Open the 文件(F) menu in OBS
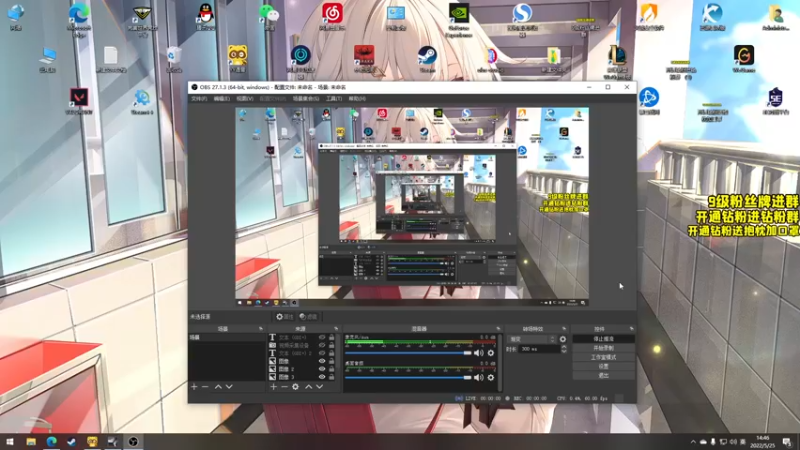The image size is (800, 450). [199, 98]
